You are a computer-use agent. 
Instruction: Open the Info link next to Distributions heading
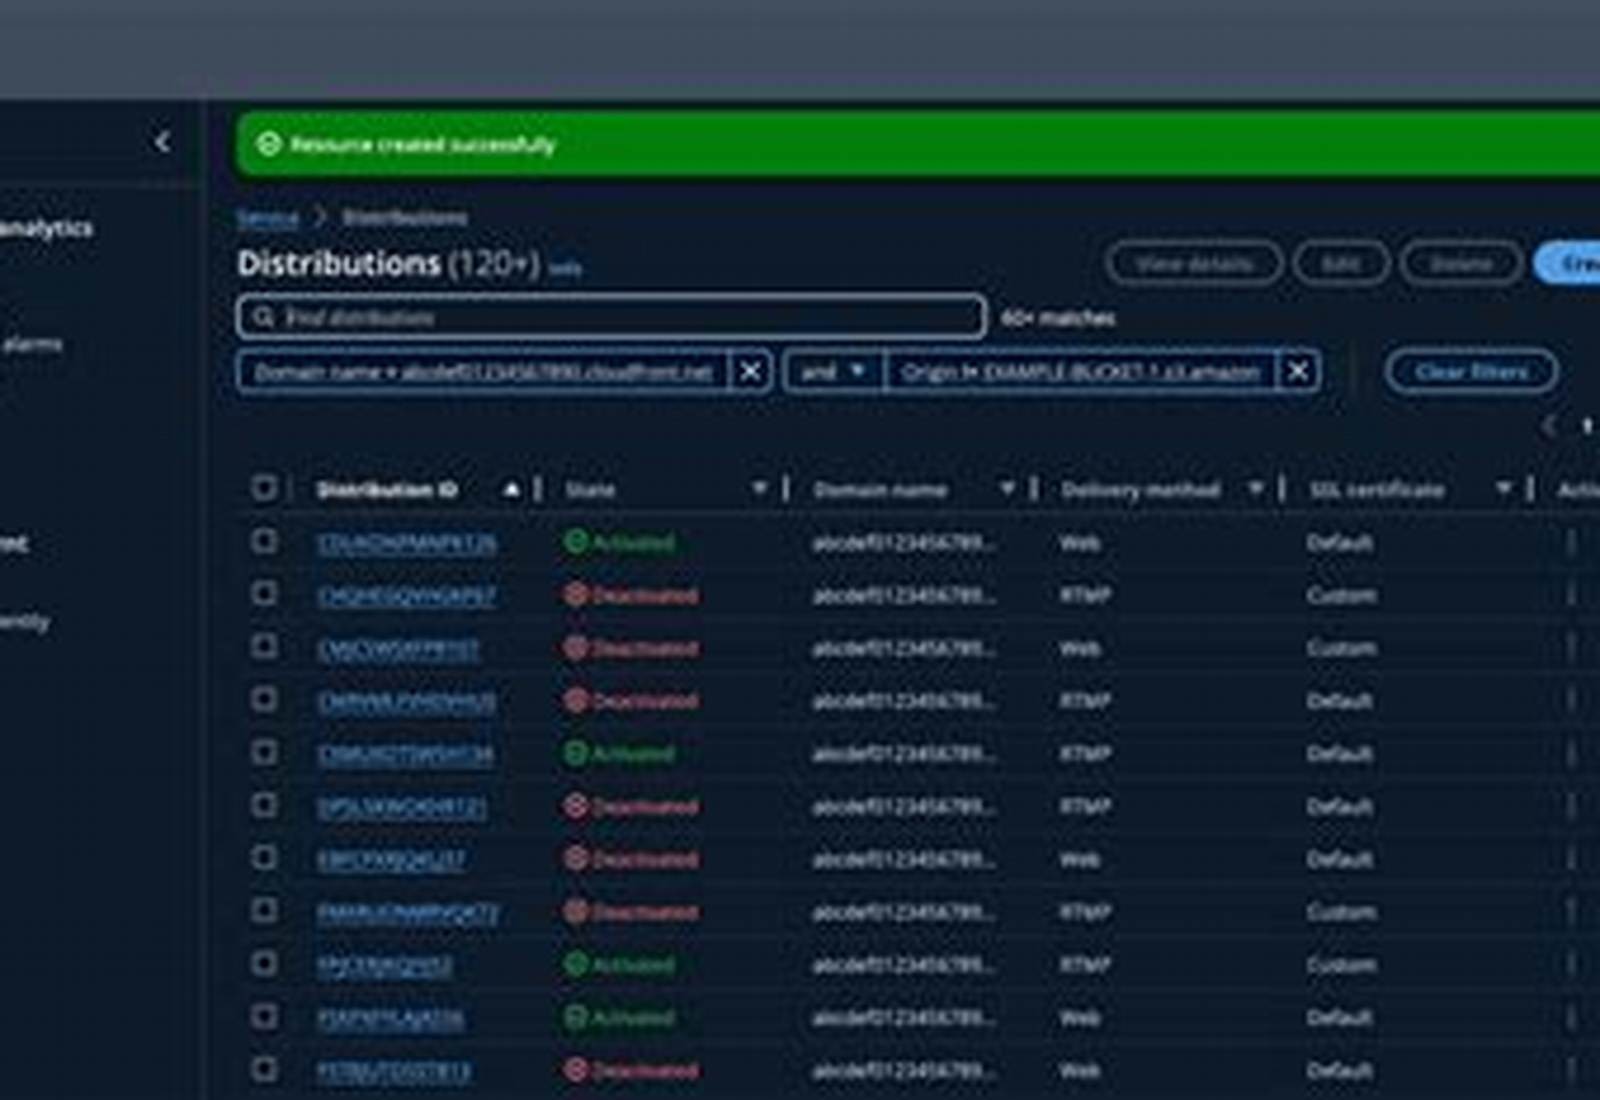click(x=565, y=268)
